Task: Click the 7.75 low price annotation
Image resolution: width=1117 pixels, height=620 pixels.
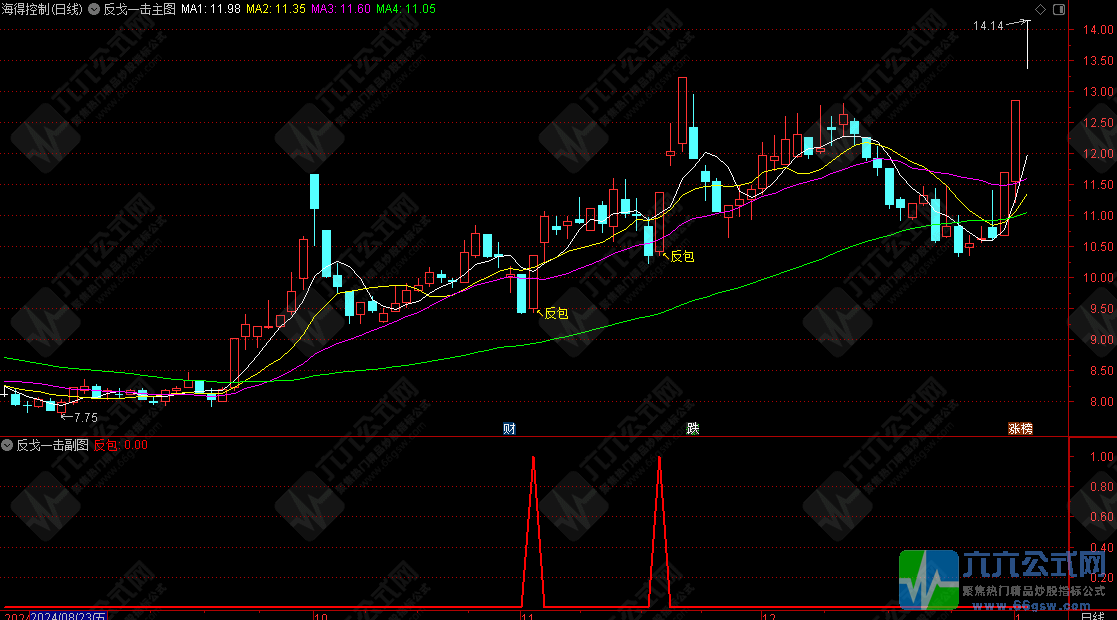Action: [86, 417]
